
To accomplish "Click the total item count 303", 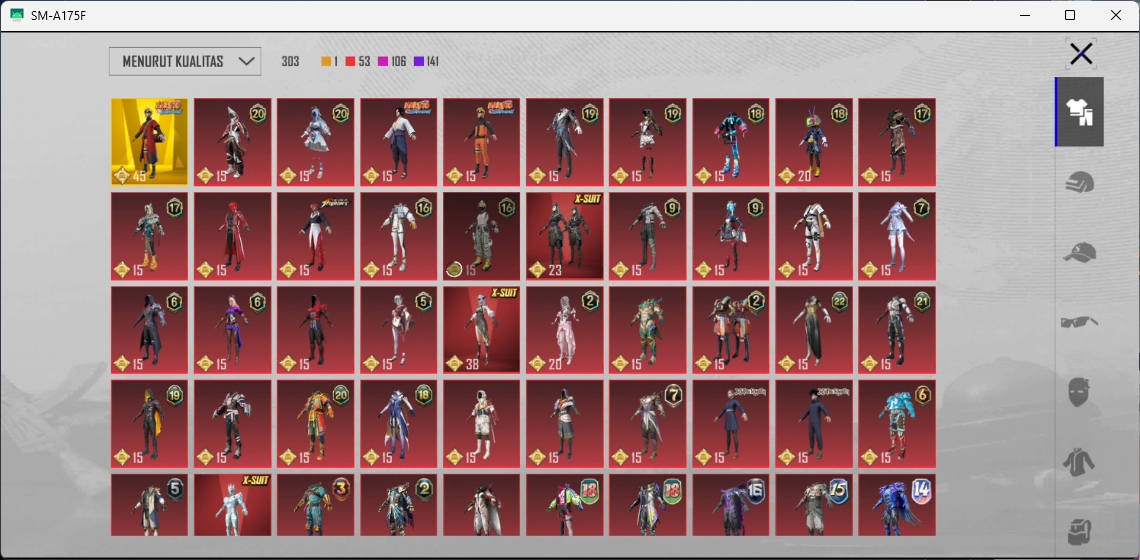I will coord(290,62).
